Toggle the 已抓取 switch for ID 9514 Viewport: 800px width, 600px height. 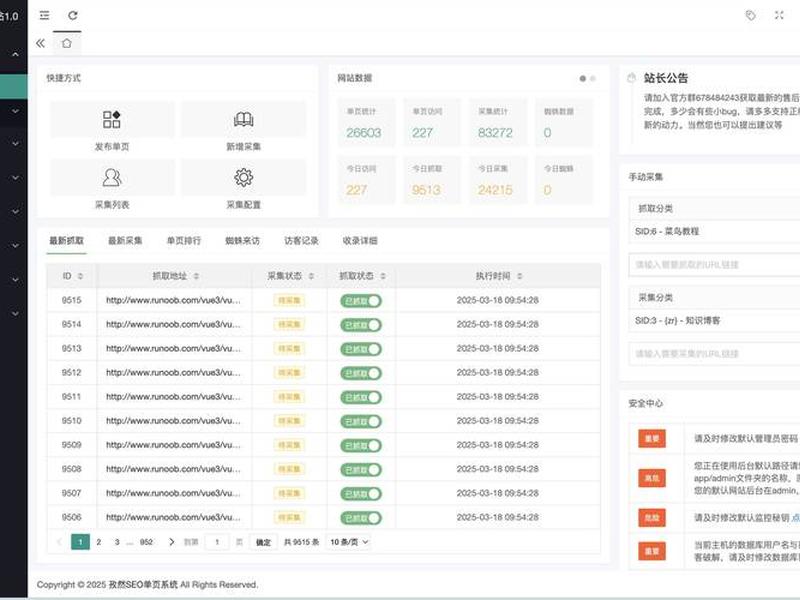pyautogui.click(x=361, y=325)
